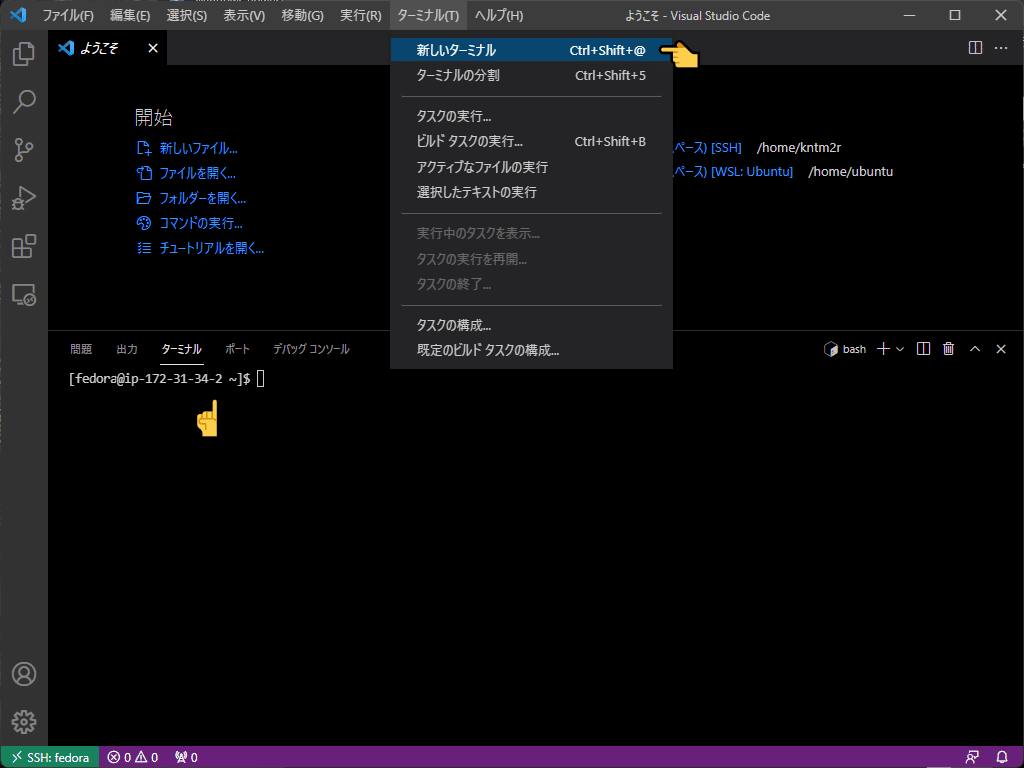
Task: Choose ビルド タスクの実行... menu entry
Action: pyautogui.click(x=532, y=141)
